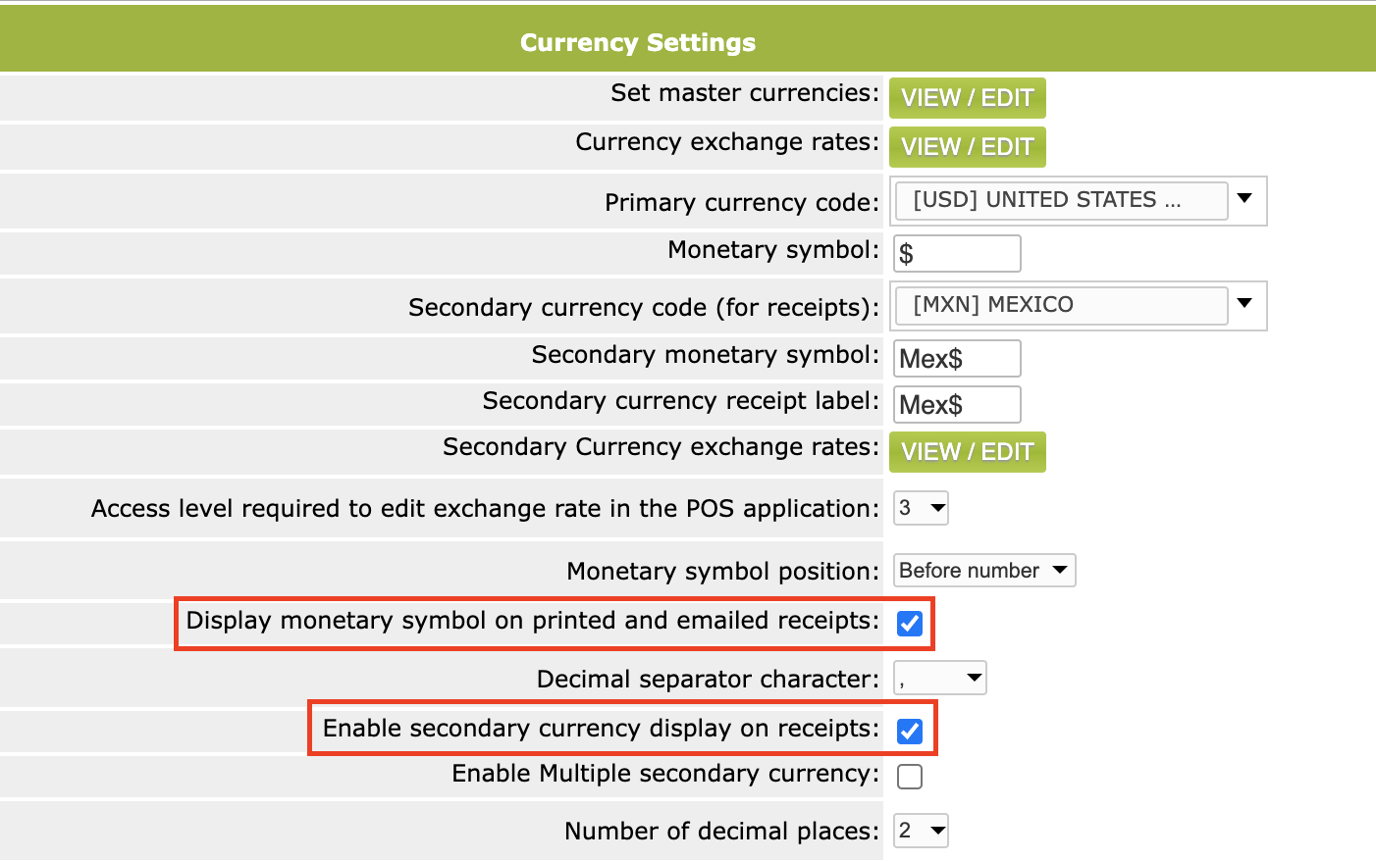Viewport: 1376px width, 861px height.
Task: Disable secondary currency display on receipts
Action: [908, 730]
